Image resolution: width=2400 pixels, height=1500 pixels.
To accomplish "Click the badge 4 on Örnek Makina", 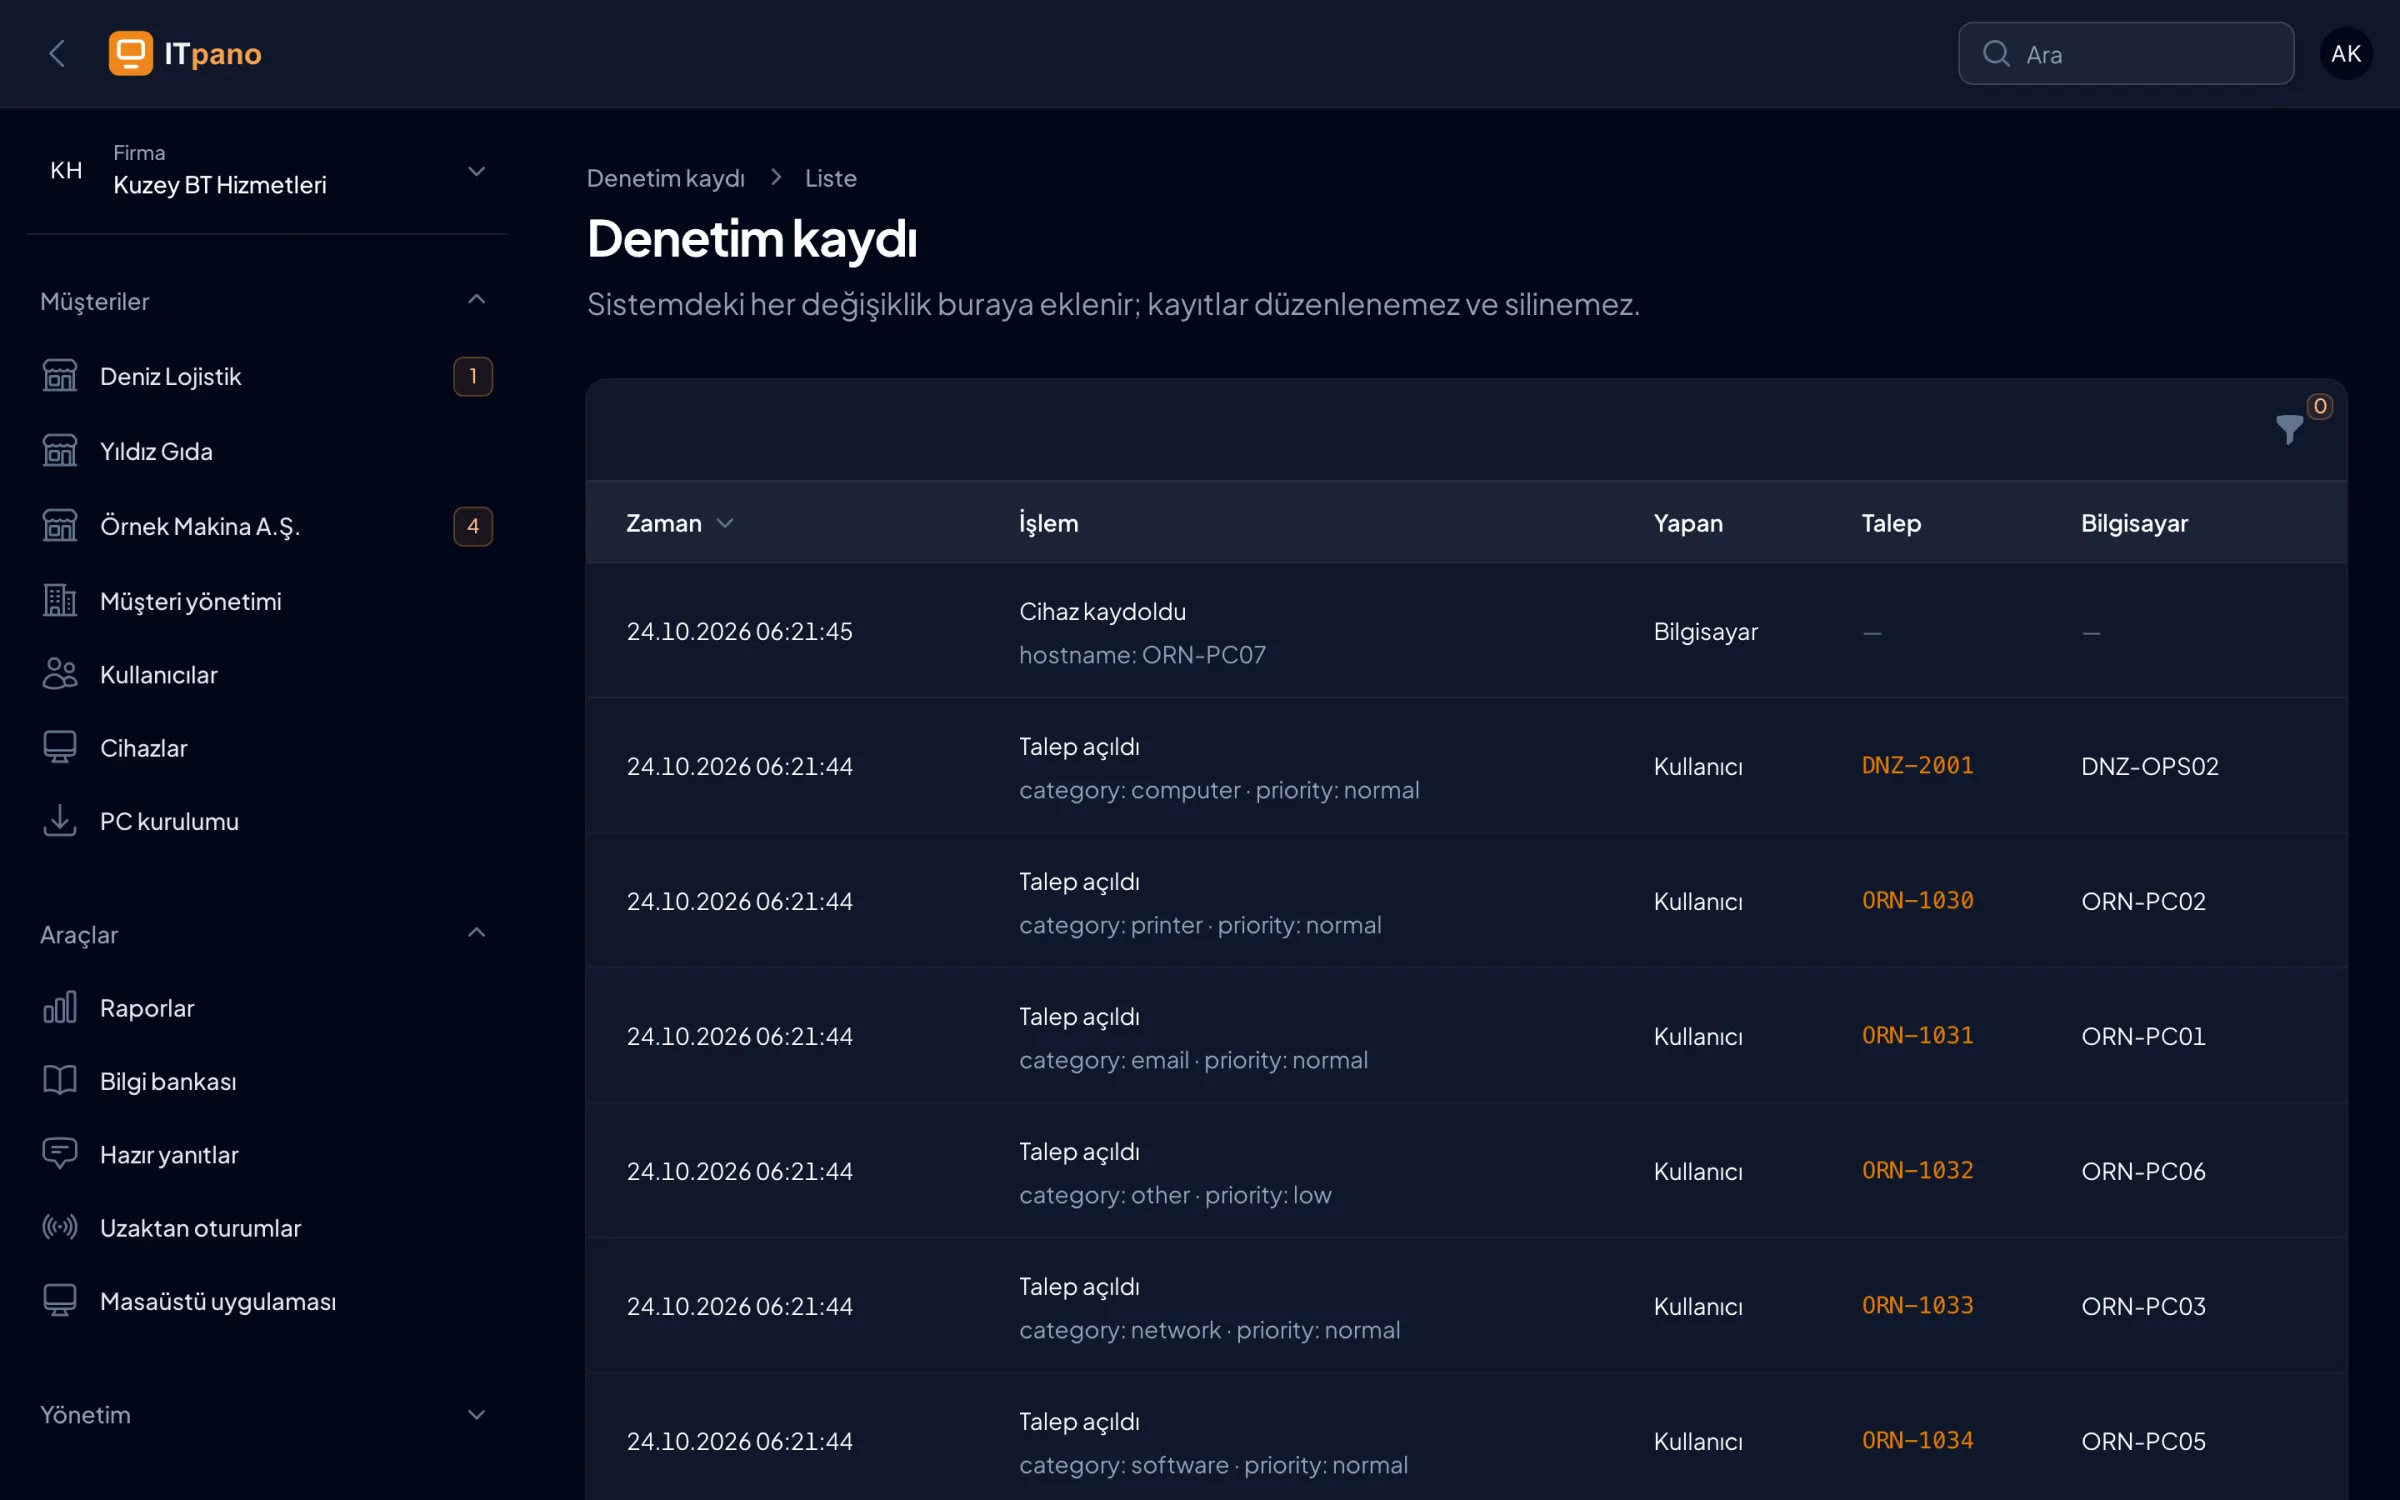I will pyautogui.click(x=473, y=526).
